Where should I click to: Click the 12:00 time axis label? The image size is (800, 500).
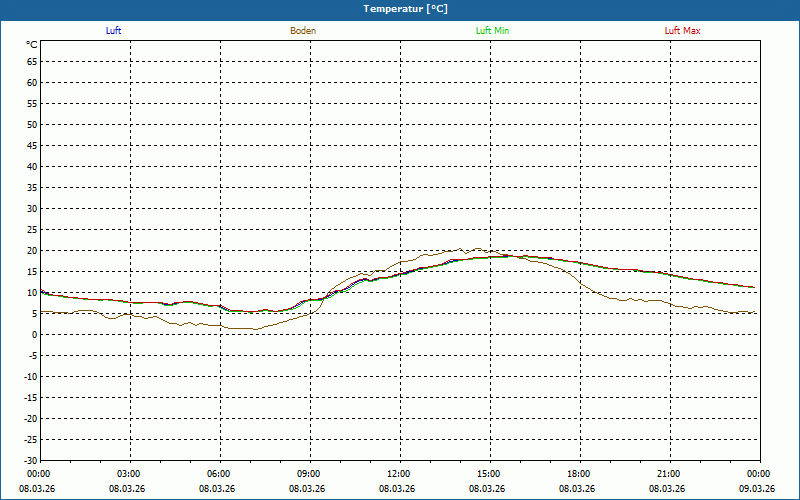(x=398, y=474)
